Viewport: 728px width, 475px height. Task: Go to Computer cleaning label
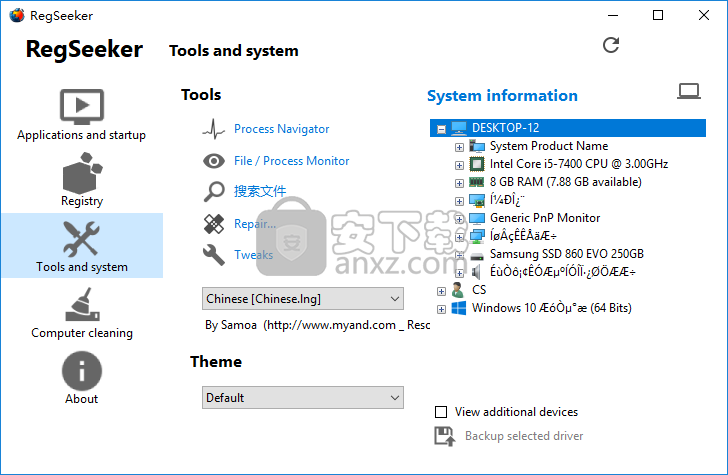click(x=82, y=333)
